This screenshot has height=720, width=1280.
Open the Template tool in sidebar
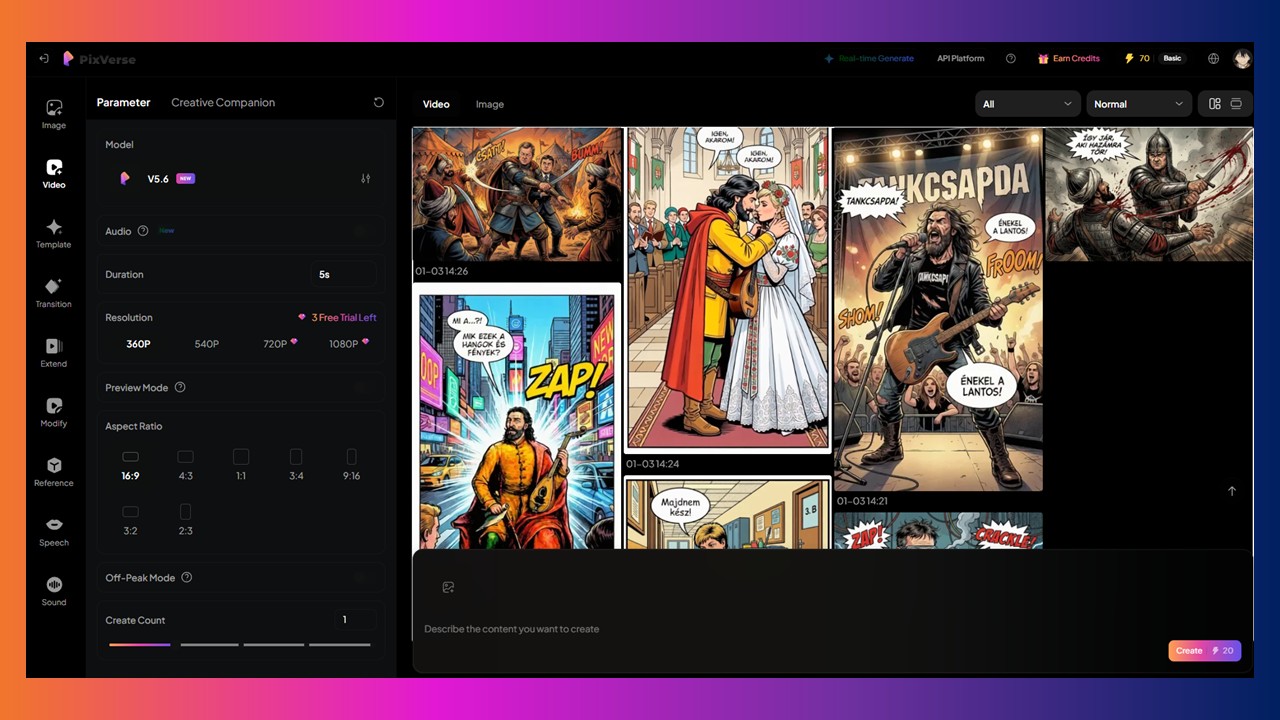[54, 234]
